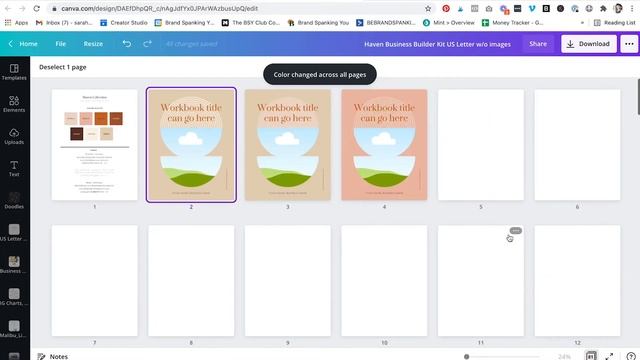Viewport: 640px width, 360px height.
Task: Go back in browser history
Action: click(x=8, y=8)
